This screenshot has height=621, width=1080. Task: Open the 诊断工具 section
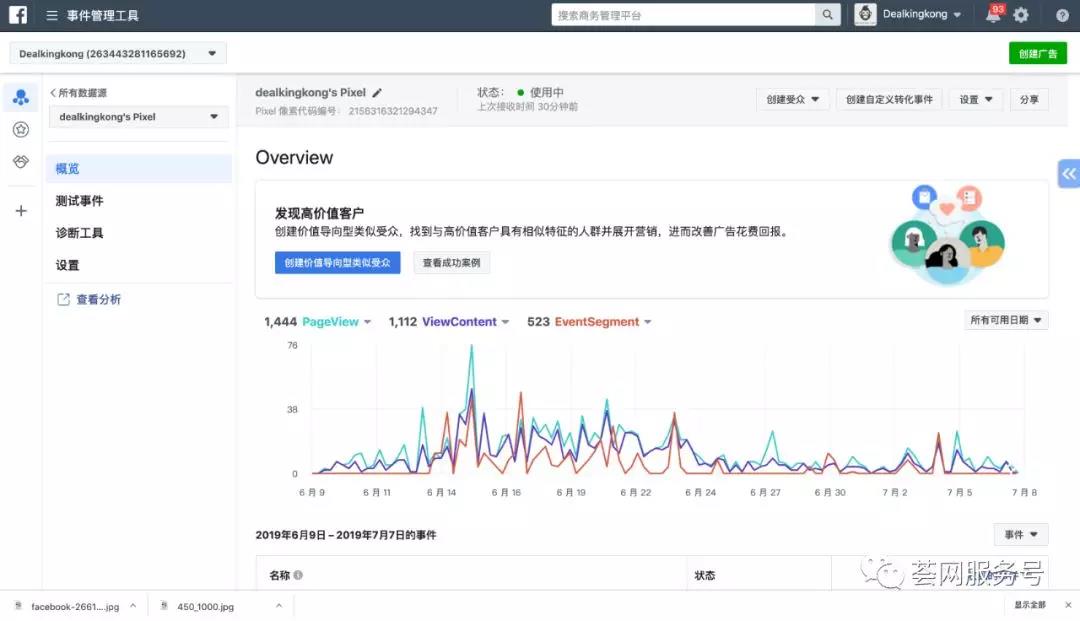coord(79,232)
